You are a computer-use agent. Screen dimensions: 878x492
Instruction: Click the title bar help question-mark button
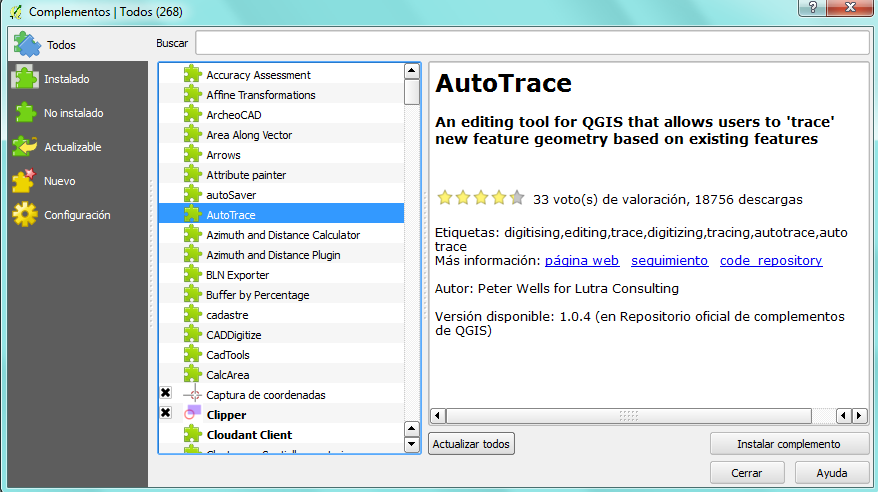(813, 7)
